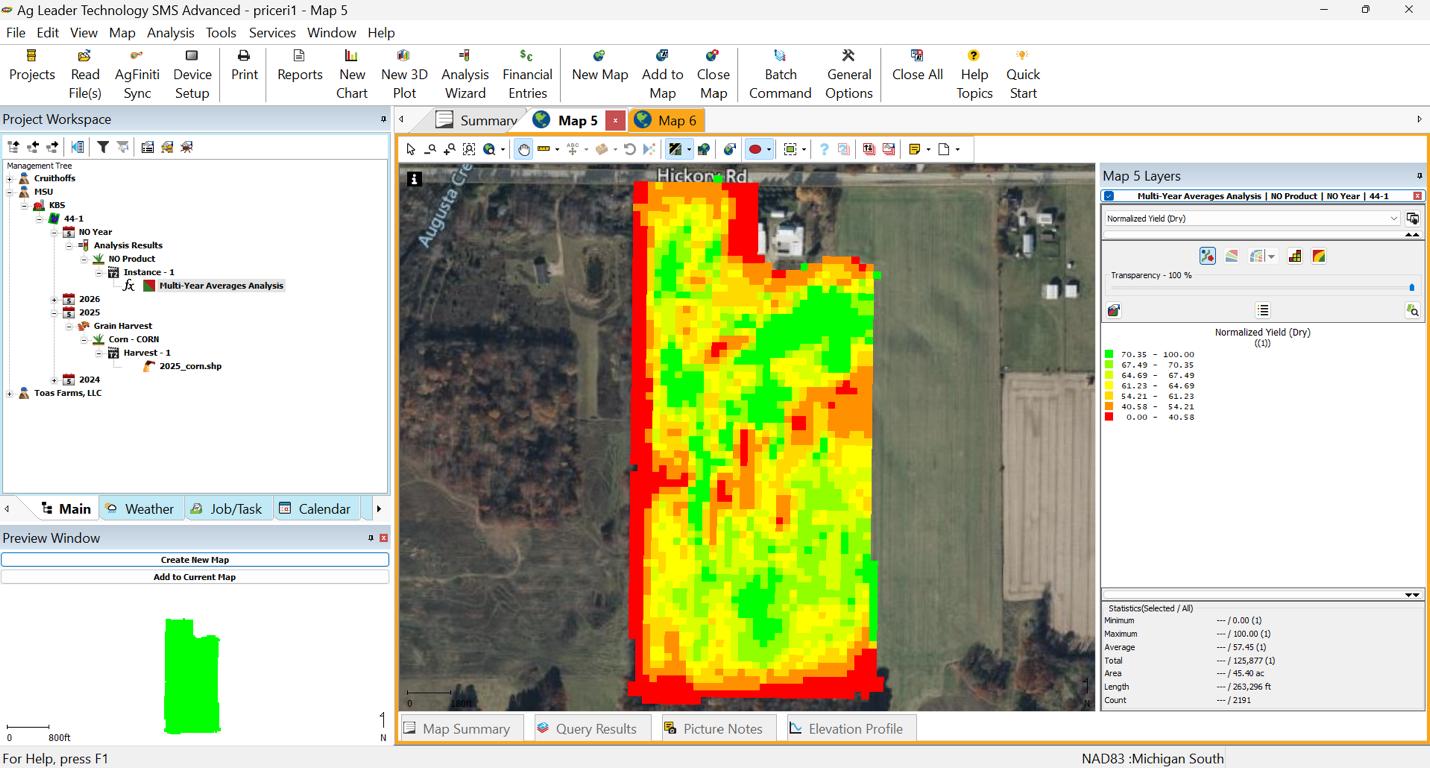Expand the Toas Farms, LLC node
The width and height of the screenshot is (1430, 768).
[10, 393]
